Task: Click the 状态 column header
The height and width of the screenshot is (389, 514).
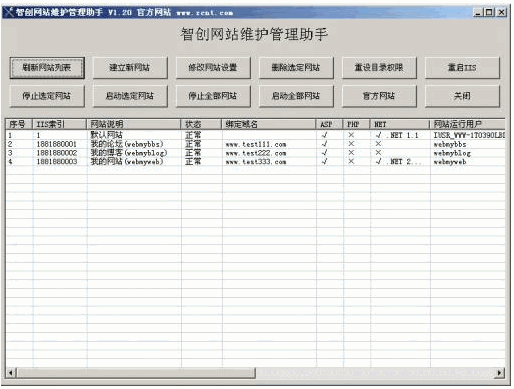Action: (201, 124)
